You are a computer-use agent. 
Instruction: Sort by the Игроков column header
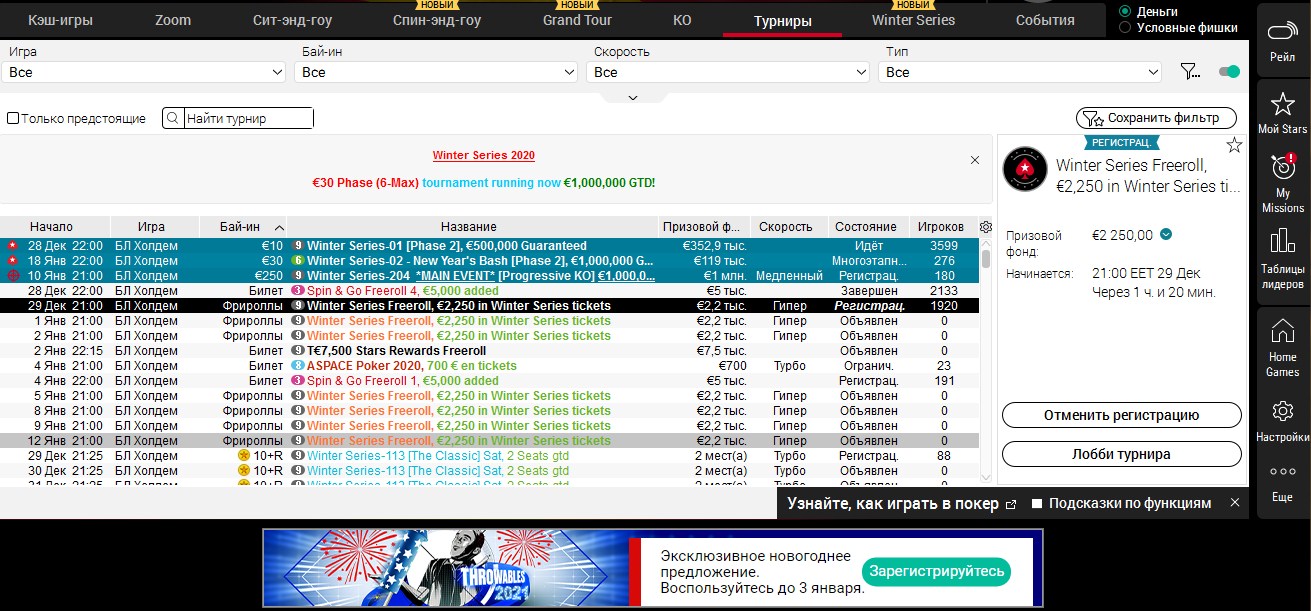coord(943,227)
